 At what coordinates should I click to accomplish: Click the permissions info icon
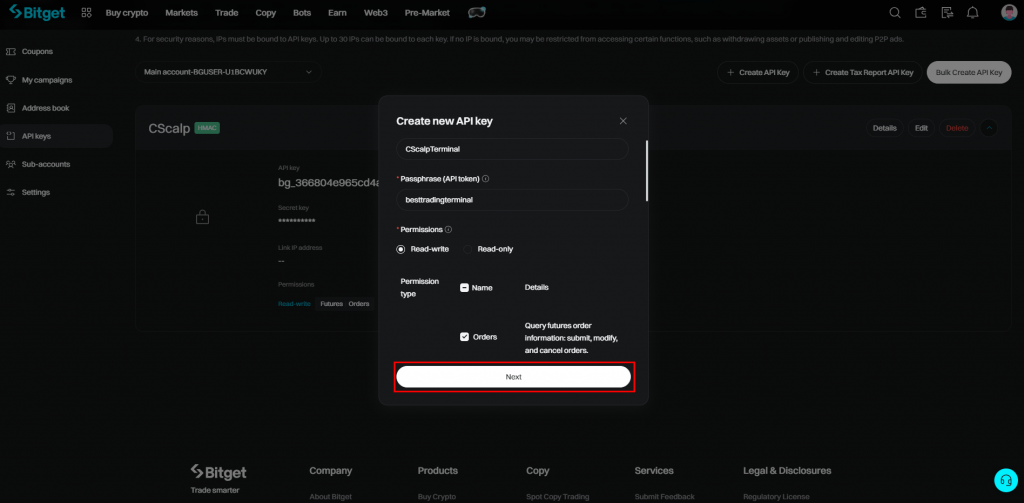(x=448, y=229)
